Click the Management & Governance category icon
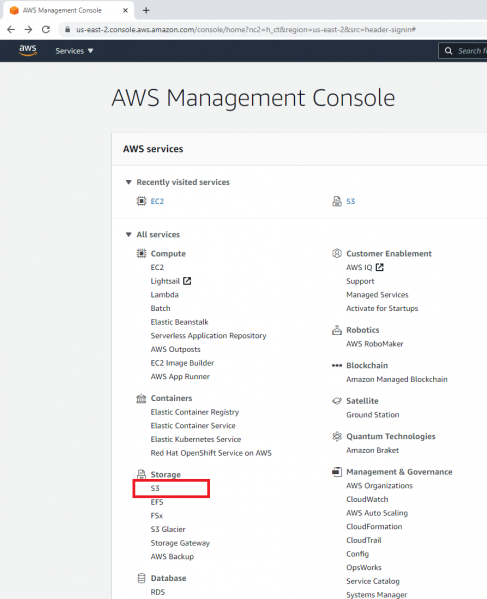The width and height of the screenshot is (487, 599). [337, 472]
